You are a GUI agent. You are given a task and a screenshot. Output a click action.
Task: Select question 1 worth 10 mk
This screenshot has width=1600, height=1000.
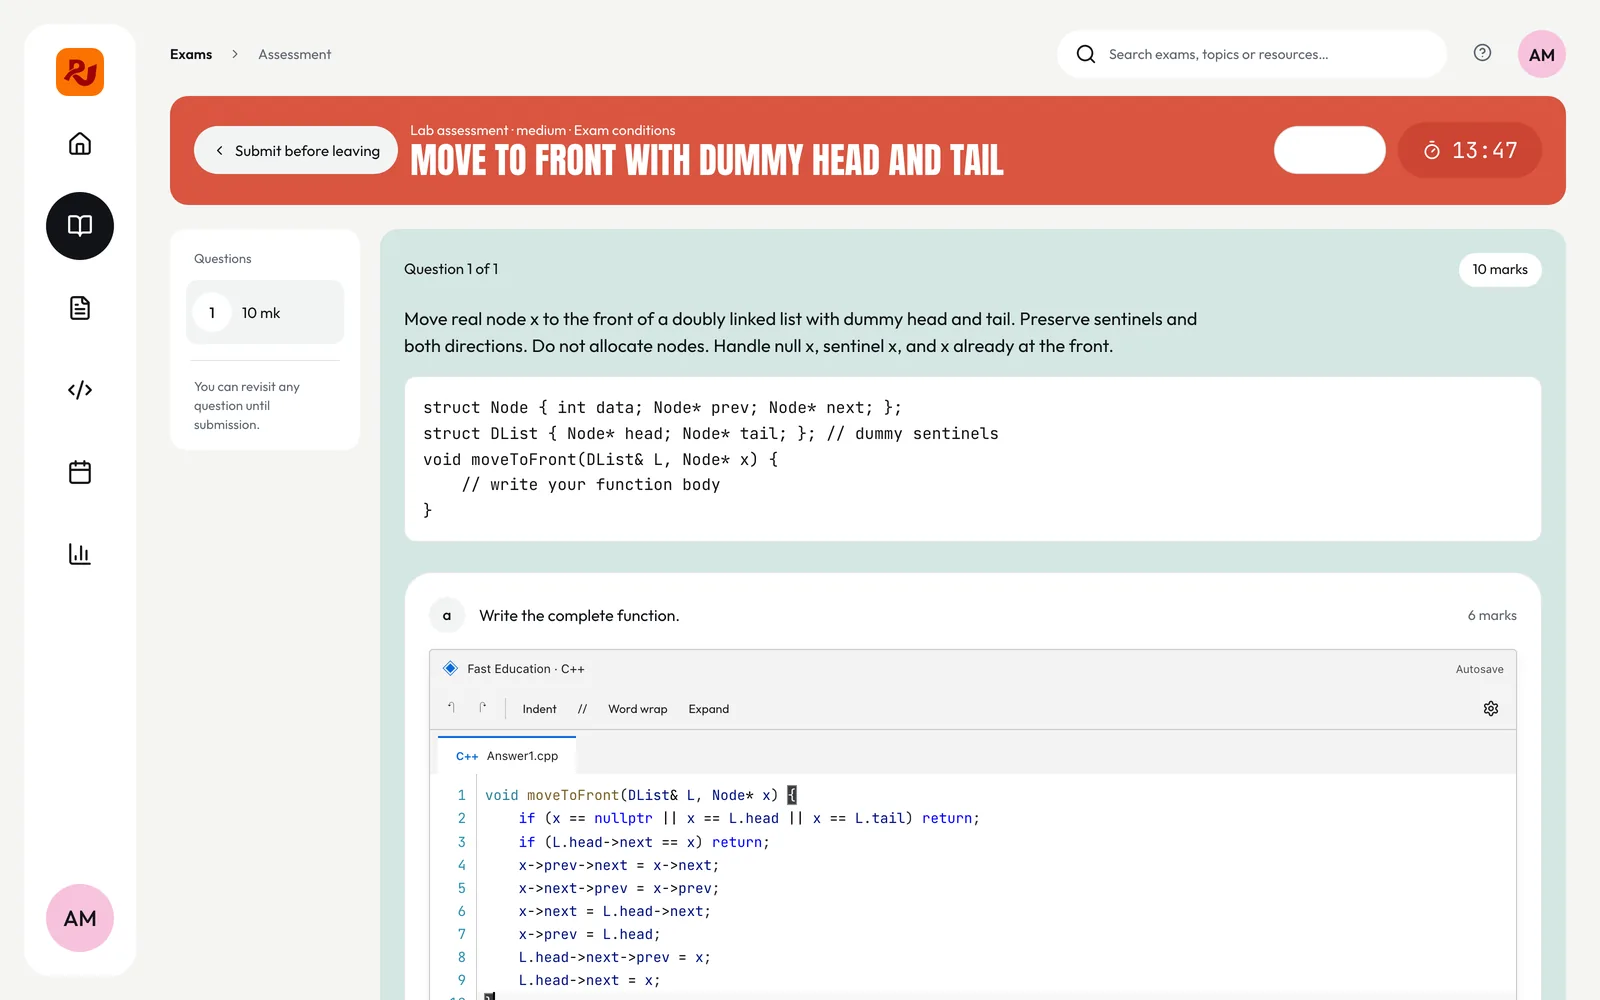(x=265, y=313)
